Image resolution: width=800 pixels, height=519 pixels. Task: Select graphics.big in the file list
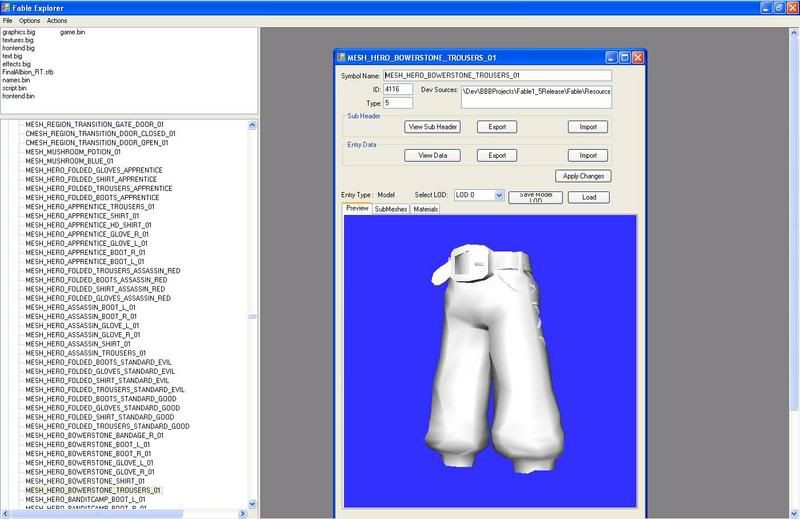pos(19,32)
